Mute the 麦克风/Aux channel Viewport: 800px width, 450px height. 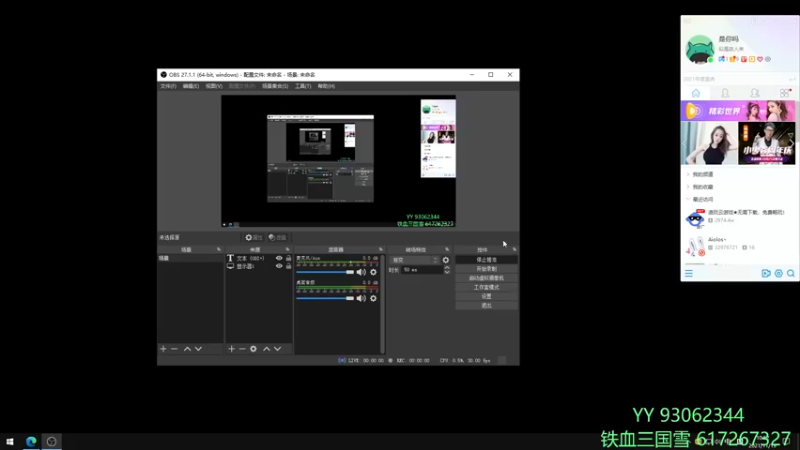pos(361,272)
